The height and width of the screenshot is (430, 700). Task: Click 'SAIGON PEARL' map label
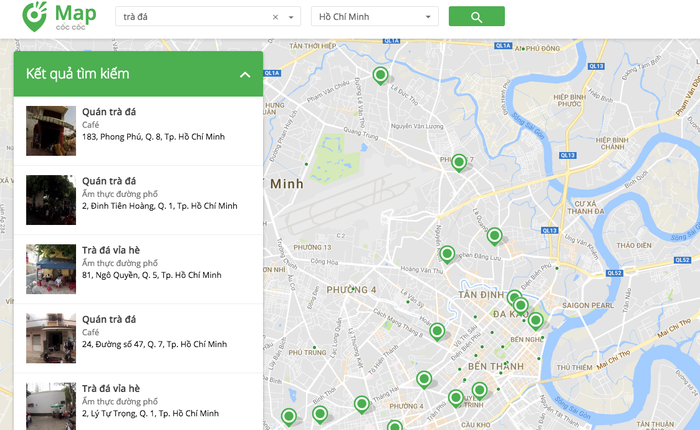[588, 305]
